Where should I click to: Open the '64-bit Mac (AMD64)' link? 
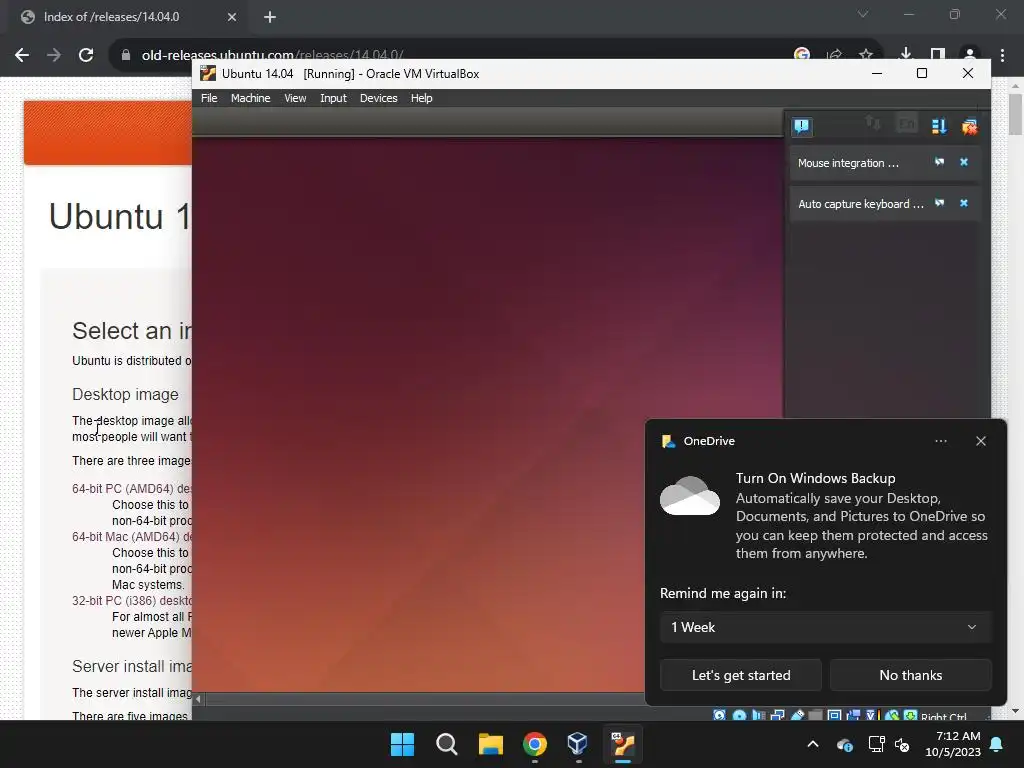pos(132,536)
